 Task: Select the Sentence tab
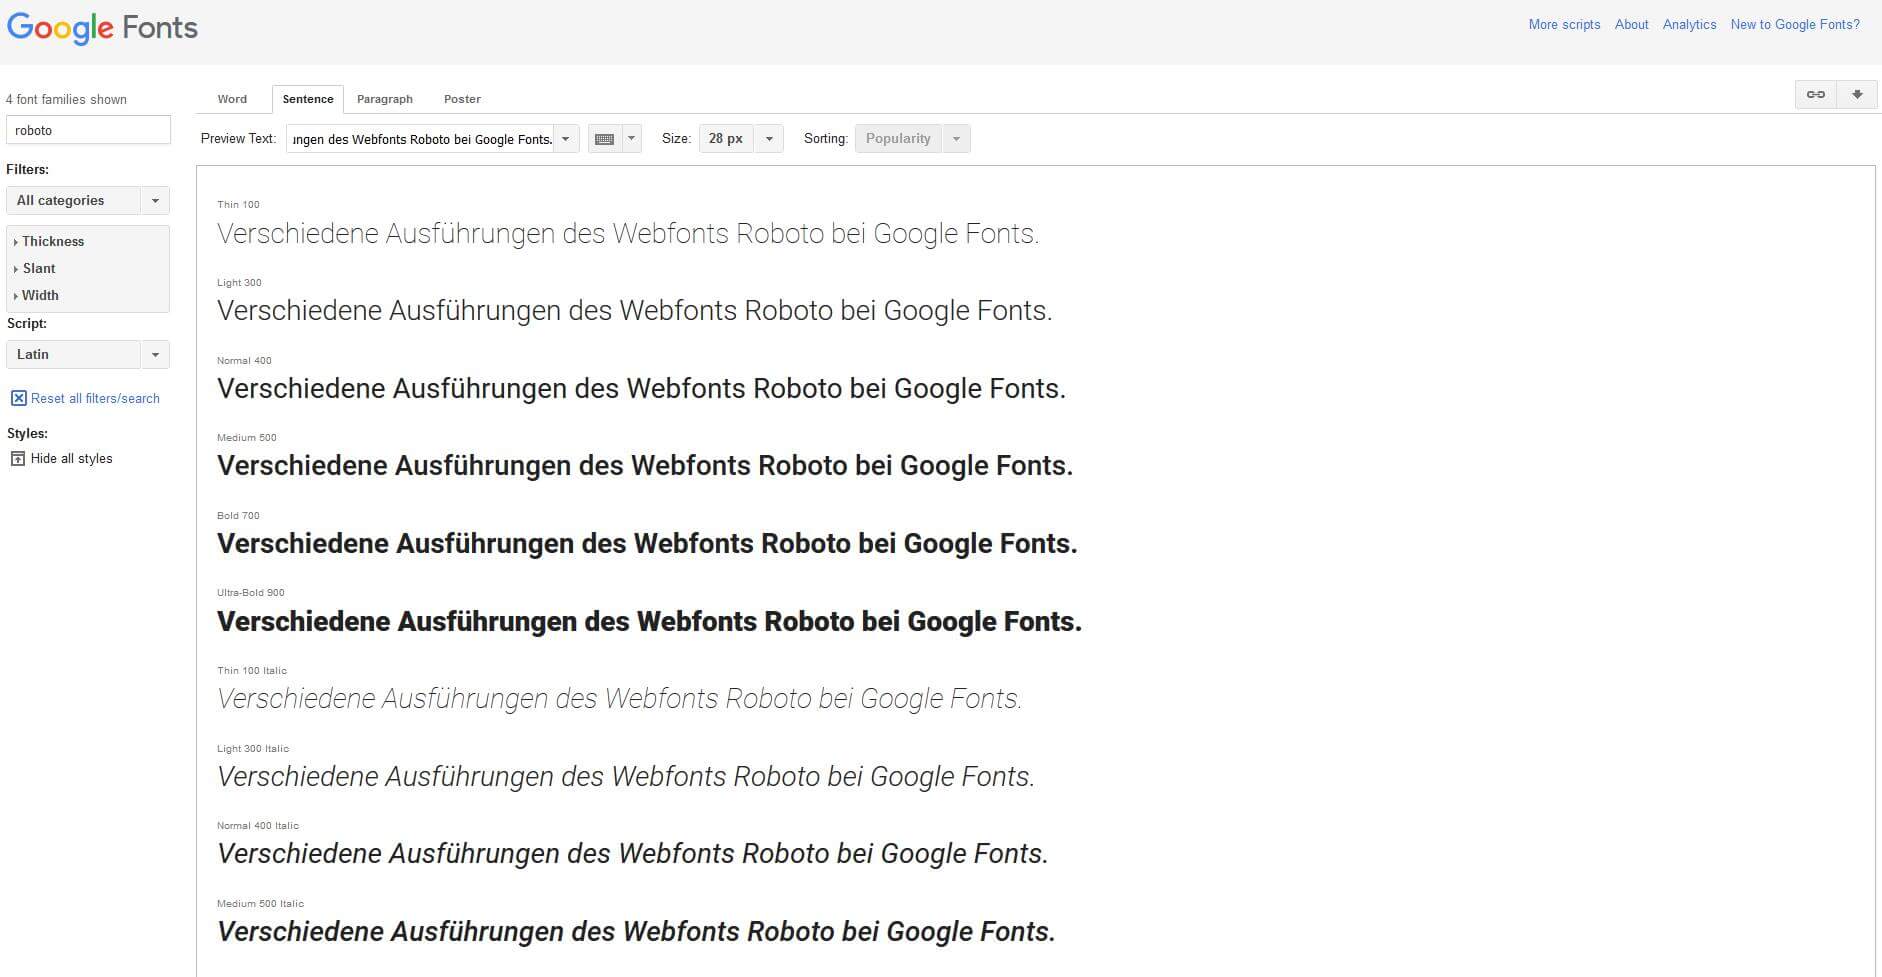point(308,99)
